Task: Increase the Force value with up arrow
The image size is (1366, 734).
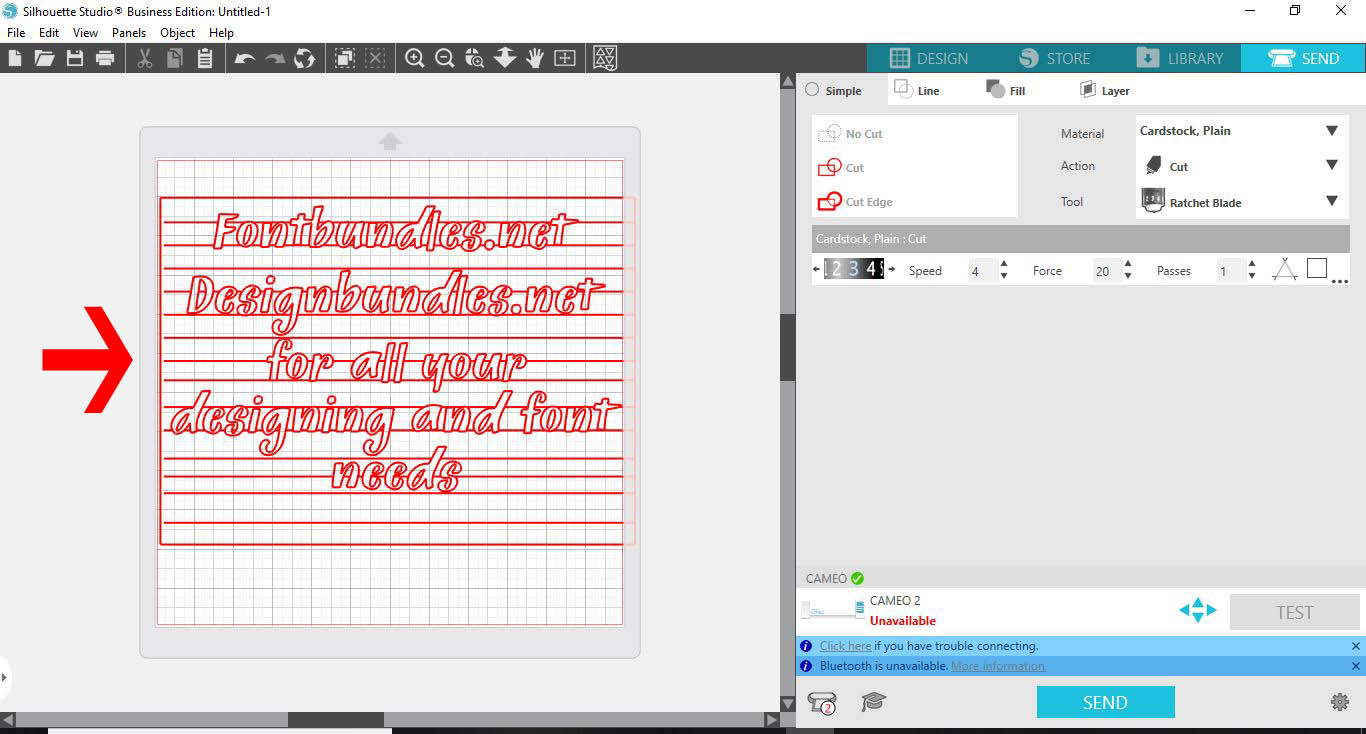Action: pyautogui.click(x=1128, y=265)
